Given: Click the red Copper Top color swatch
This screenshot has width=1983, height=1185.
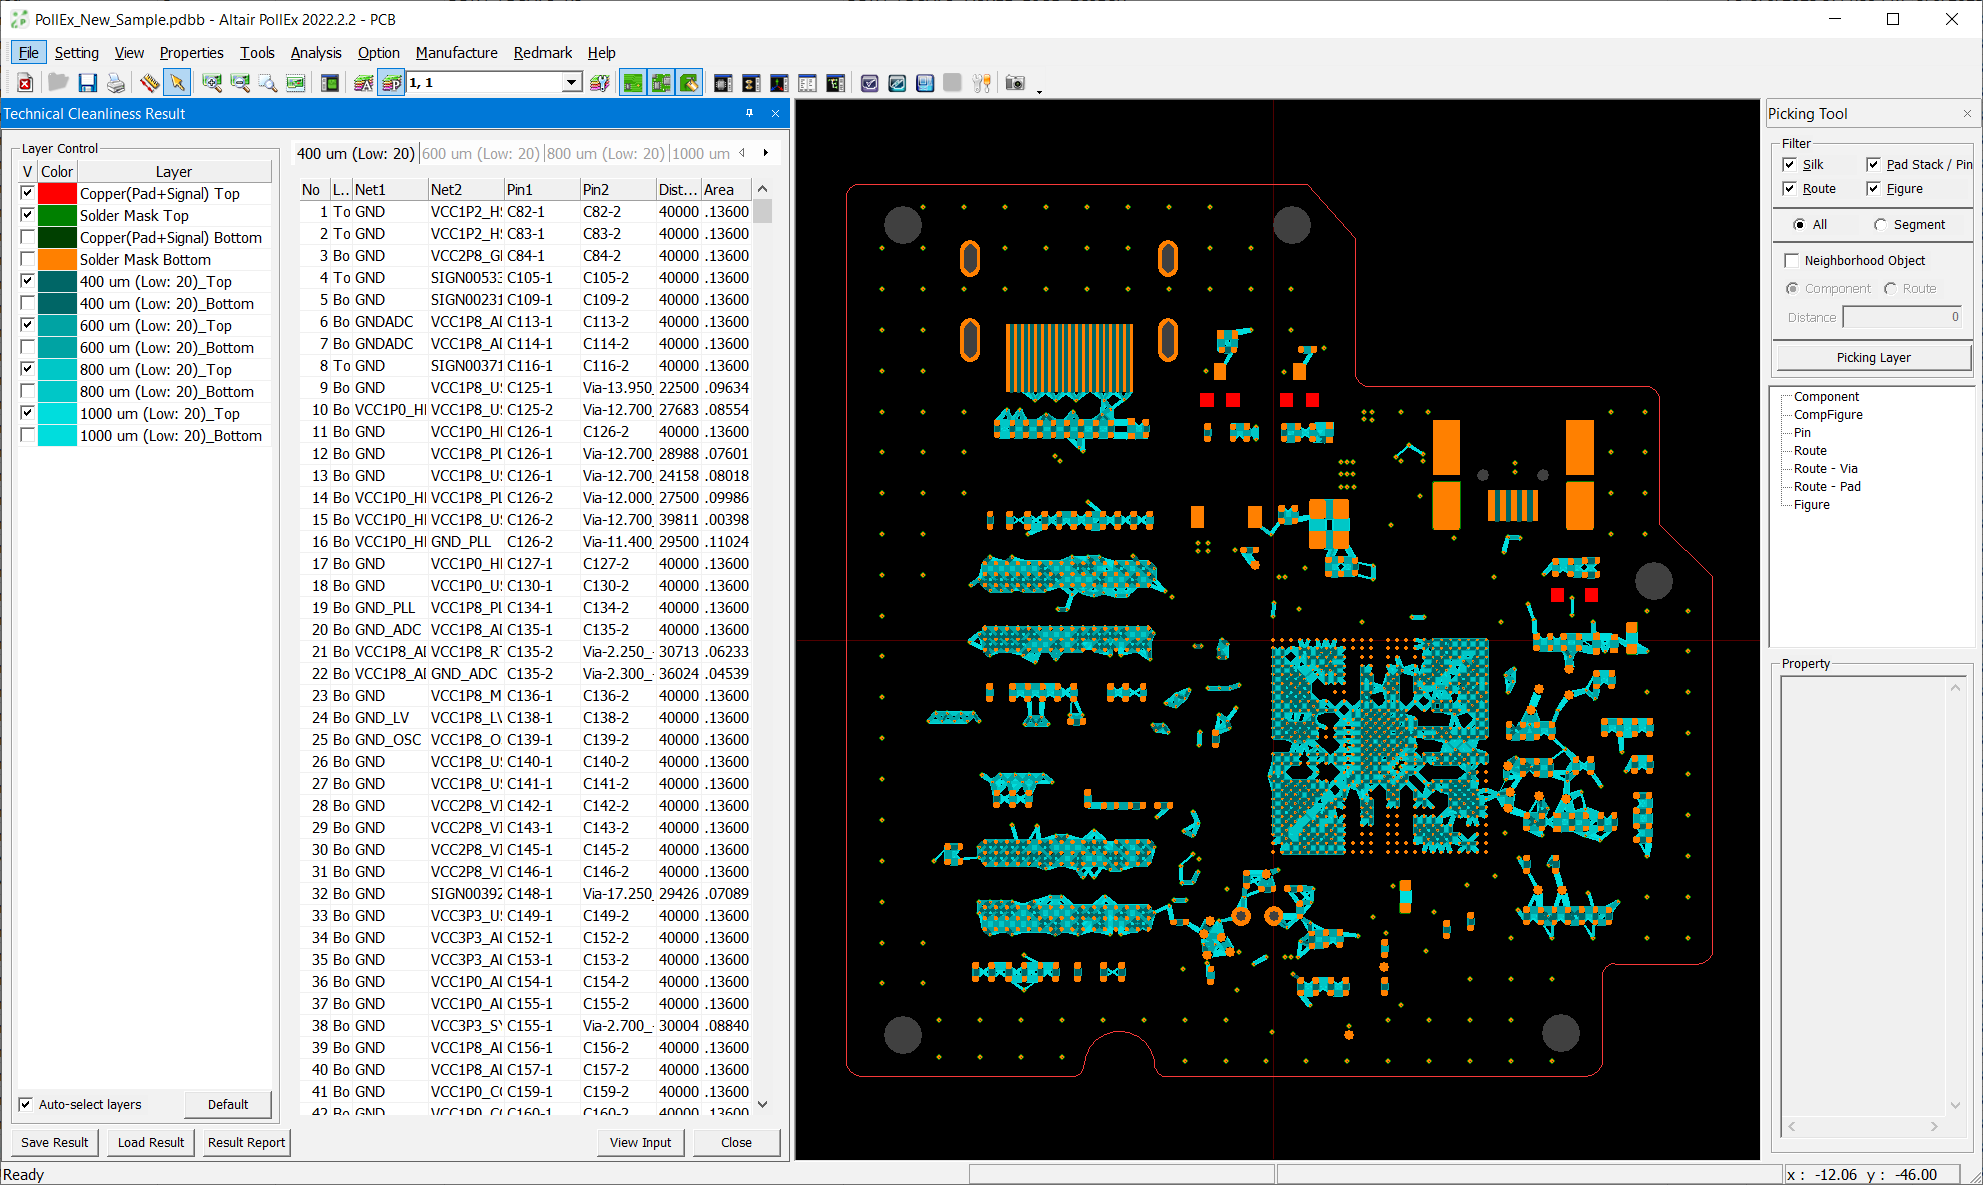Looking at the screenshot, I should click(57, 194).
